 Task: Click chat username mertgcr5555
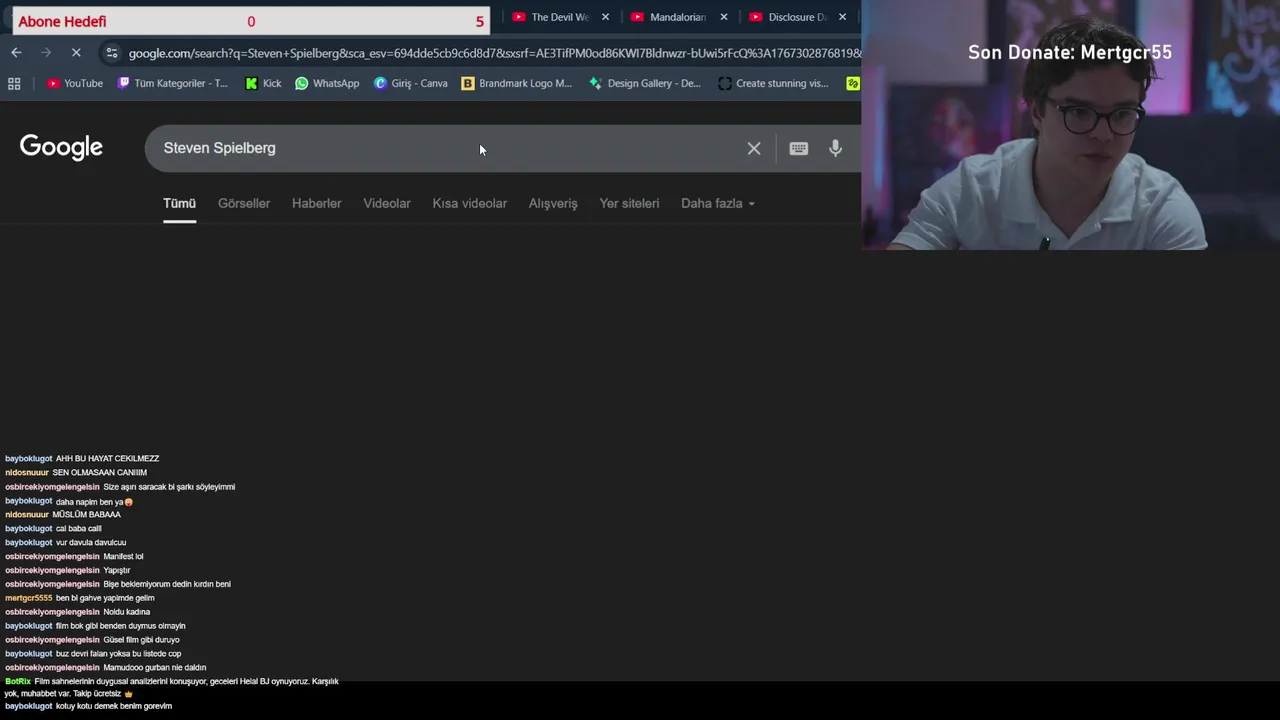(28, 599)
